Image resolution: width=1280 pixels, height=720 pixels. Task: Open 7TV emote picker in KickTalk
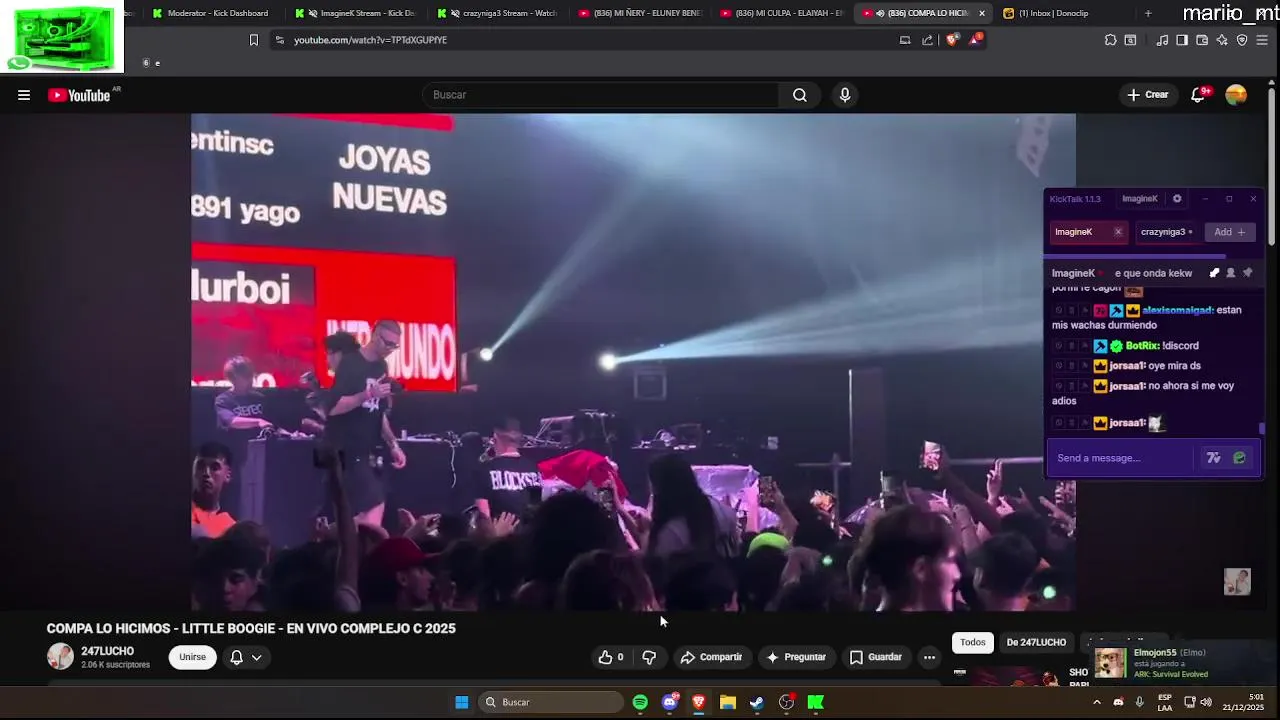click(1213, 458)
